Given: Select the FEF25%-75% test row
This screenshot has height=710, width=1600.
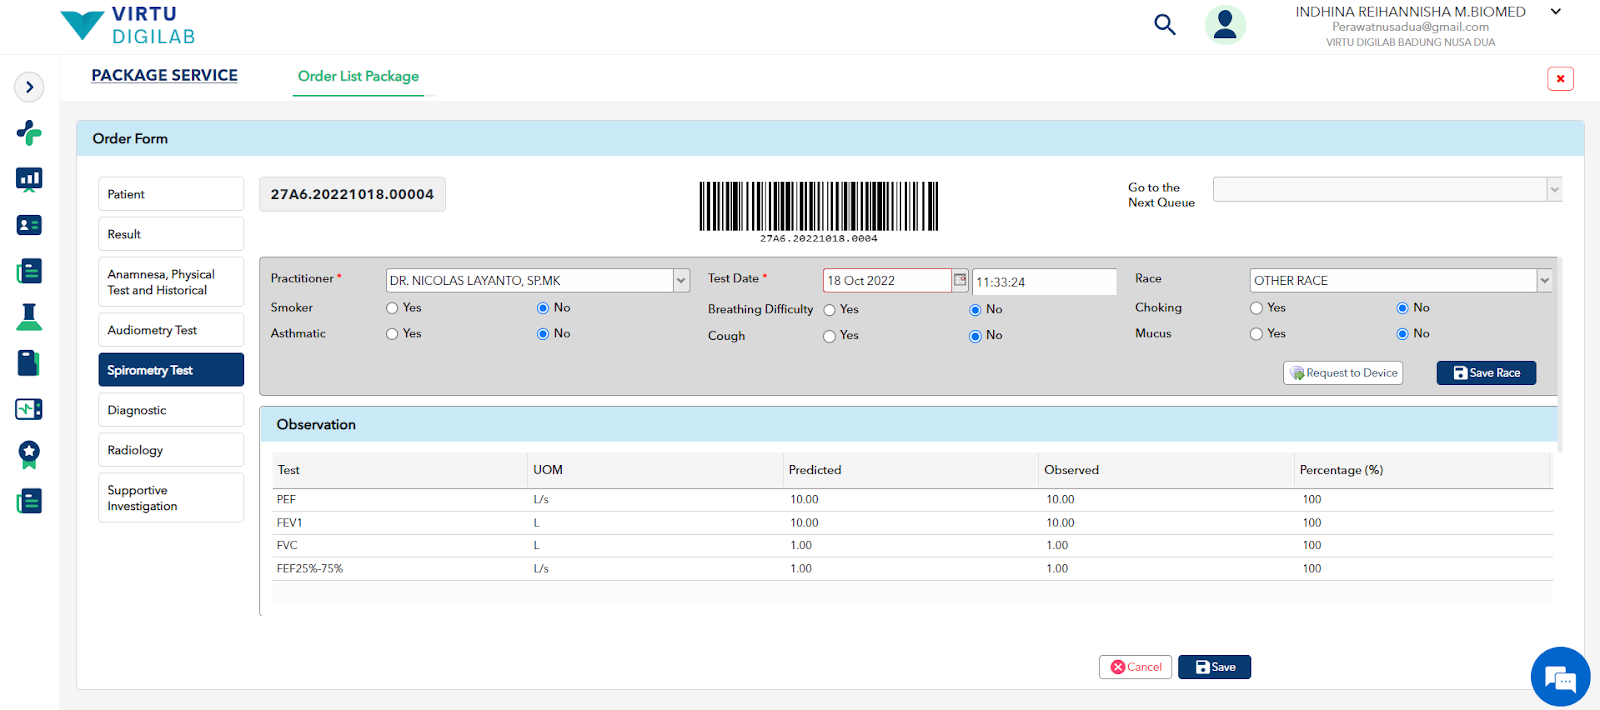Looking at the screenshot, I should pos(913,569).
